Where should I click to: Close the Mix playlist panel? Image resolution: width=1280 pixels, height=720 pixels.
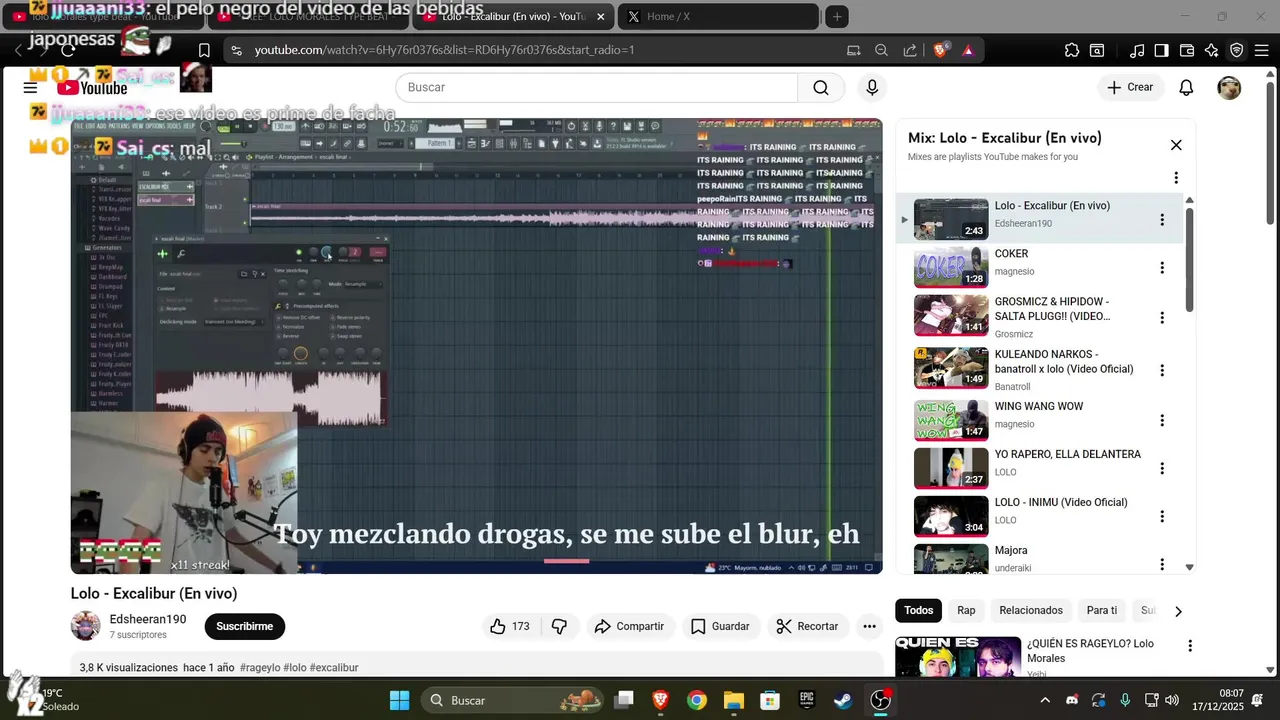(1176, 145)
